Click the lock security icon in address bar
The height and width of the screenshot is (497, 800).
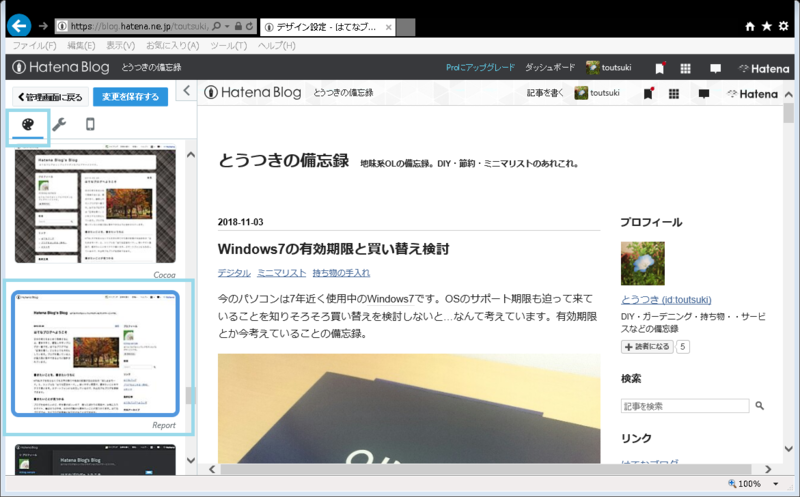[x=238, y=26]
